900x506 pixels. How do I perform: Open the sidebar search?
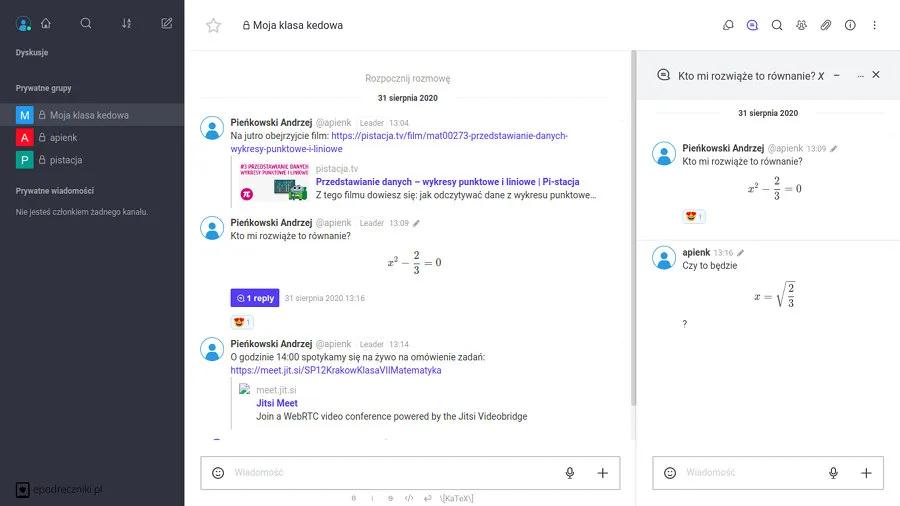coord(86,23)
